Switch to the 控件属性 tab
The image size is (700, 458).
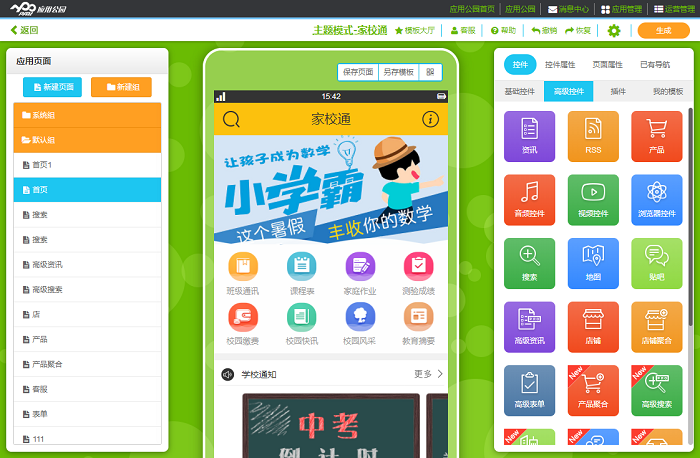click(x=560, y=65)
